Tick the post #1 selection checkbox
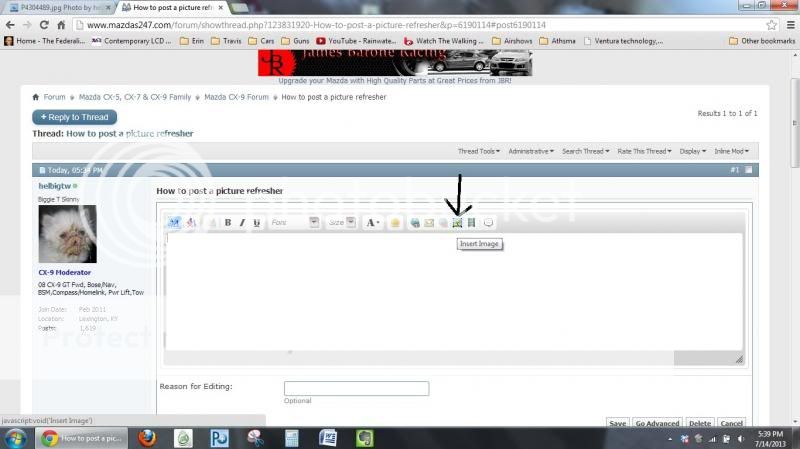800x449 pixels. tap(751, 170)
